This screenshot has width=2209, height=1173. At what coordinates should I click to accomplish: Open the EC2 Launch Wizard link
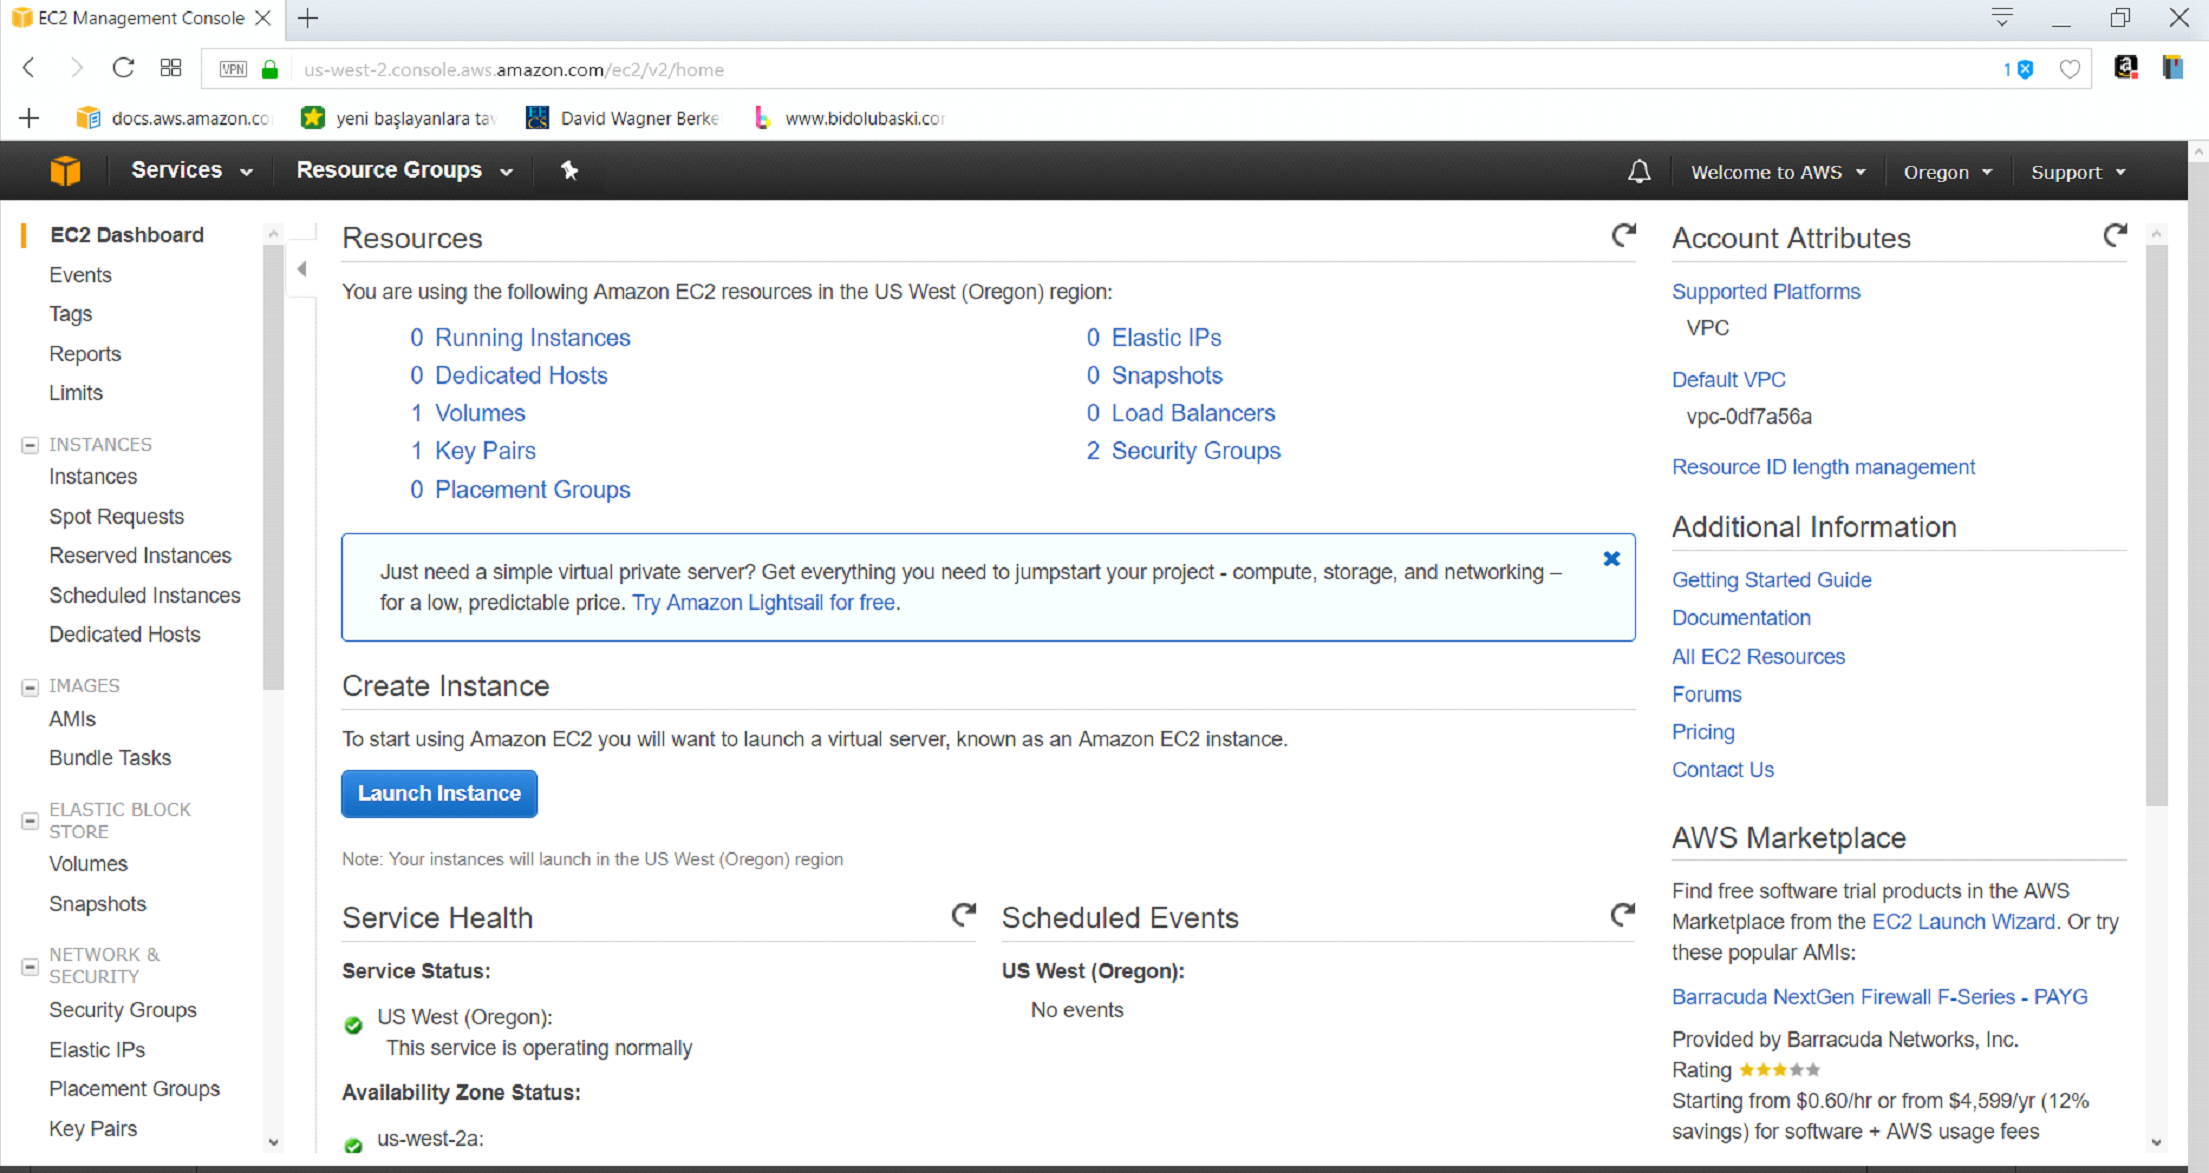[x=1963, y=922]
